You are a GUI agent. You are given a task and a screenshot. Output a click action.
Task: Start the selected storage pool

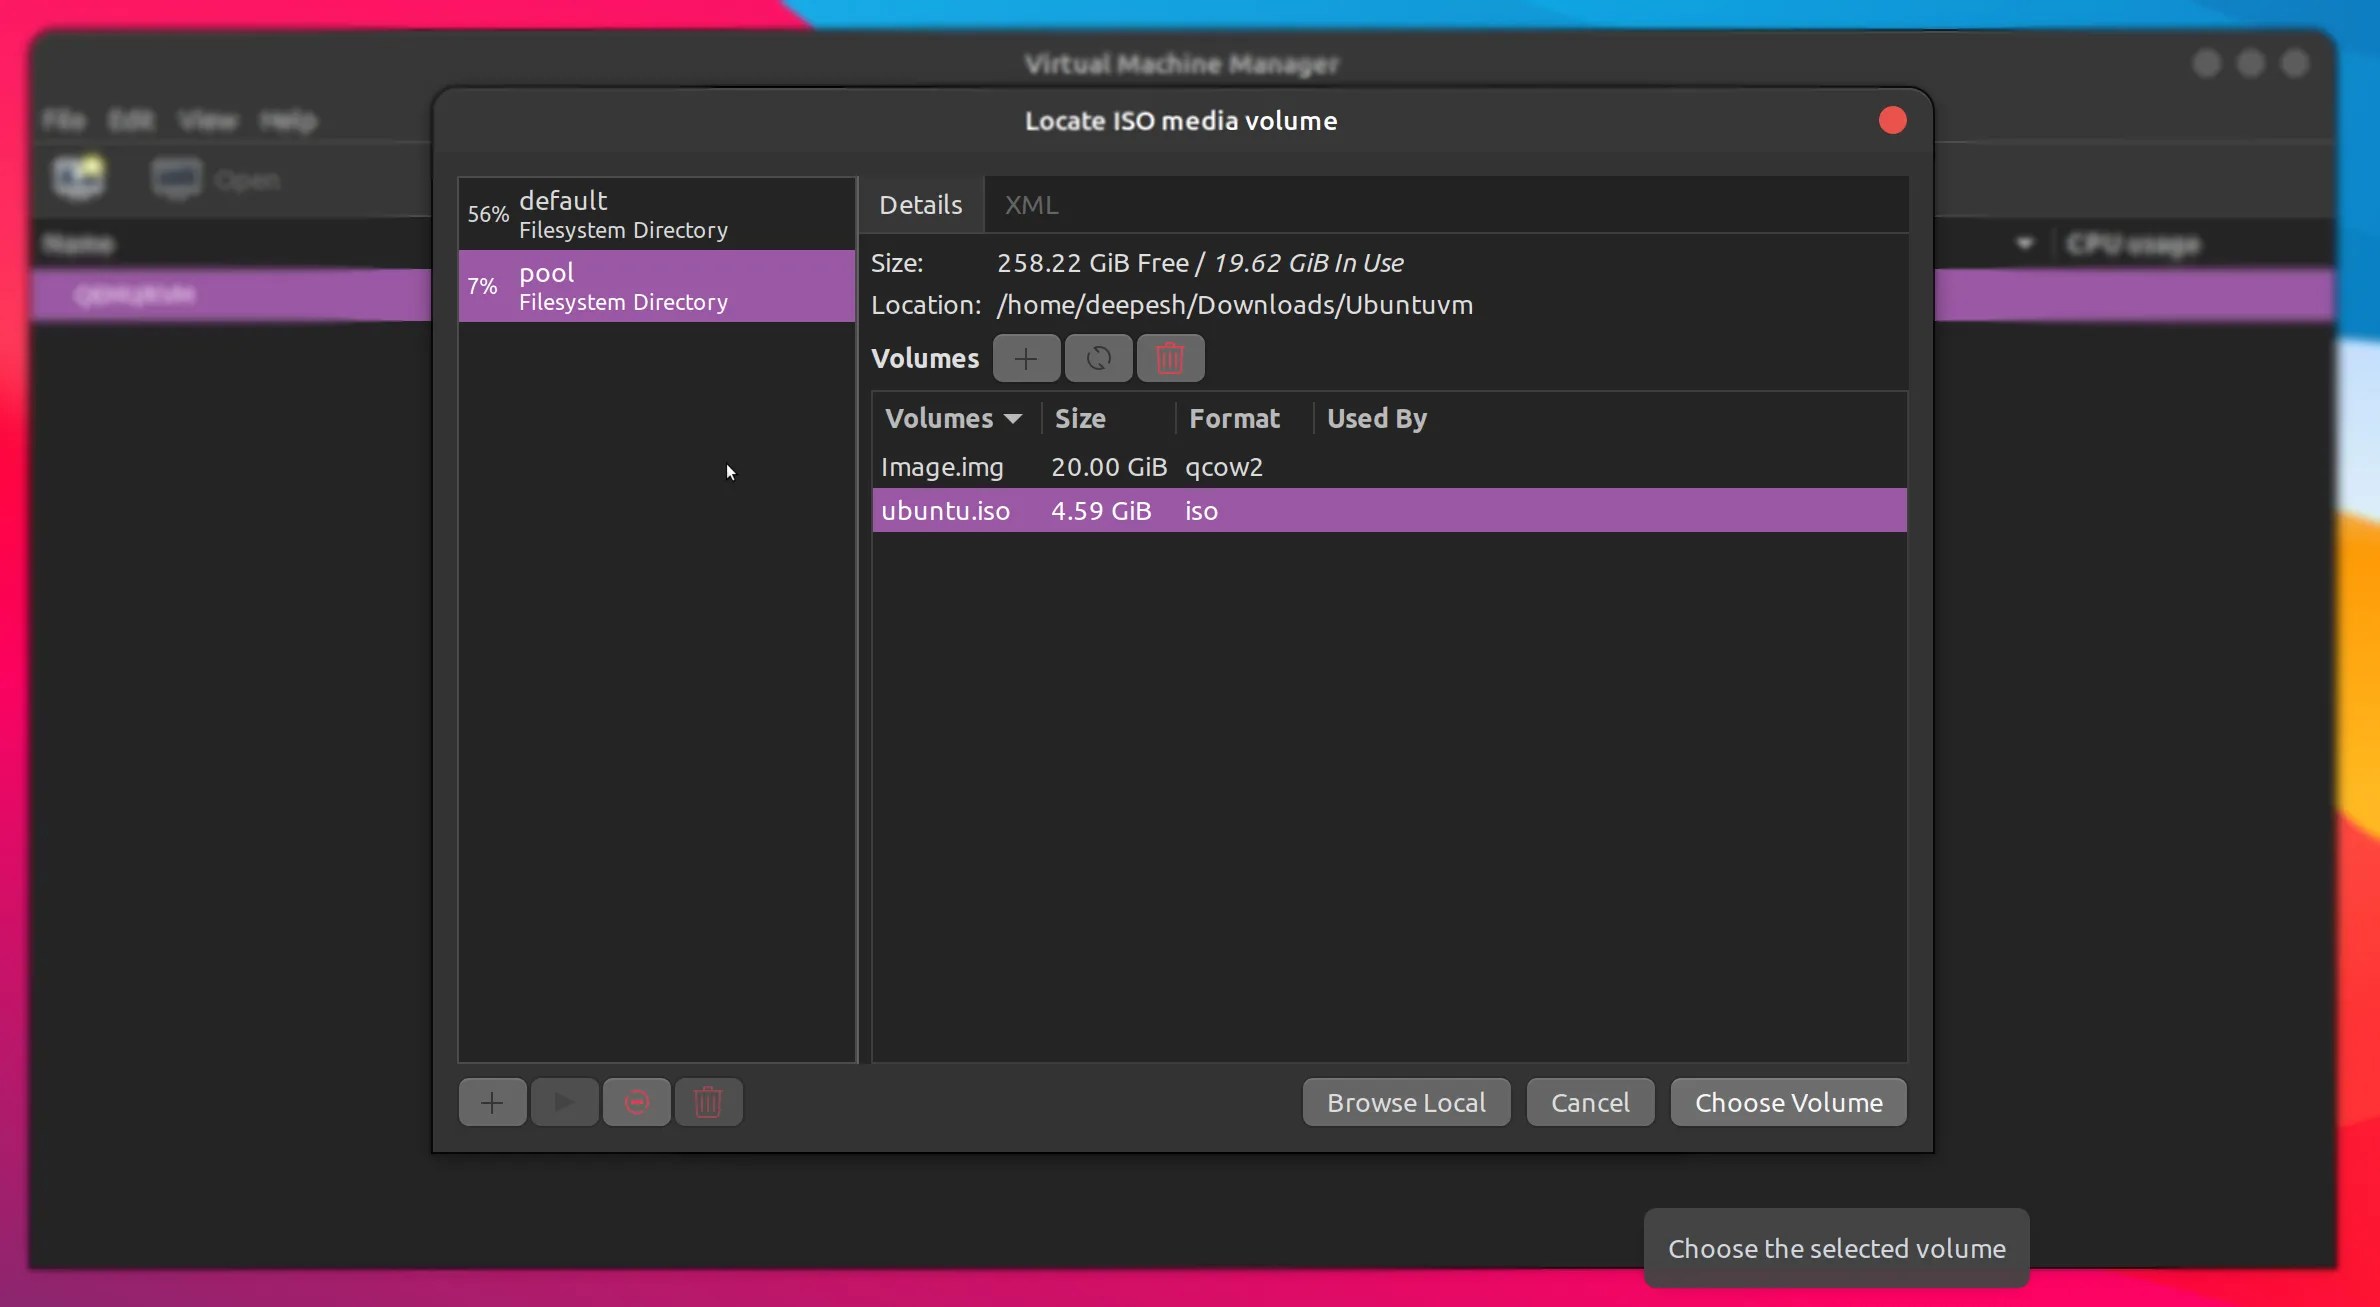click(564, 1102)
